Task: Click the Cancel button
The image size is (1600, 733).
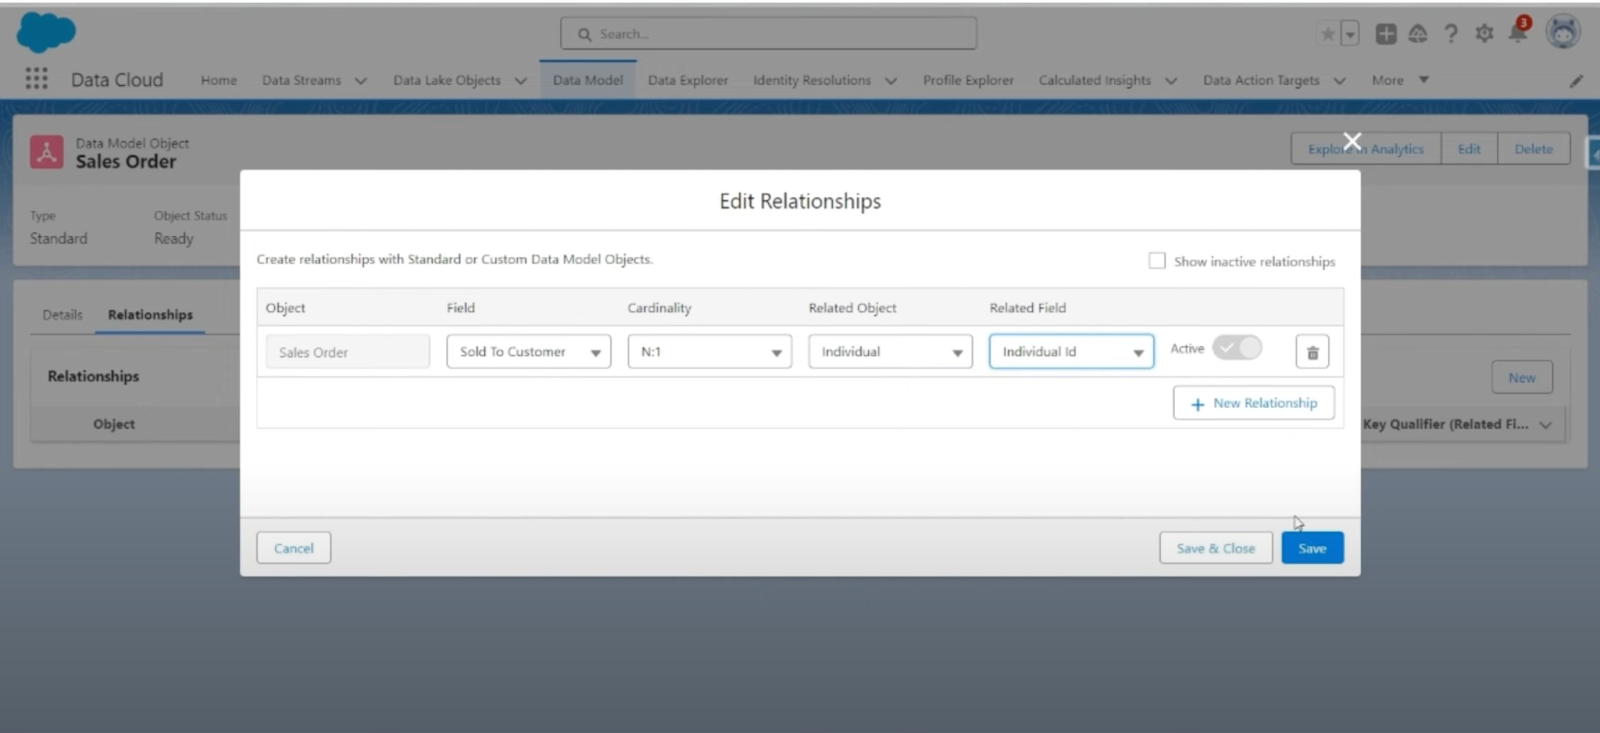Action: pos(294,548)
